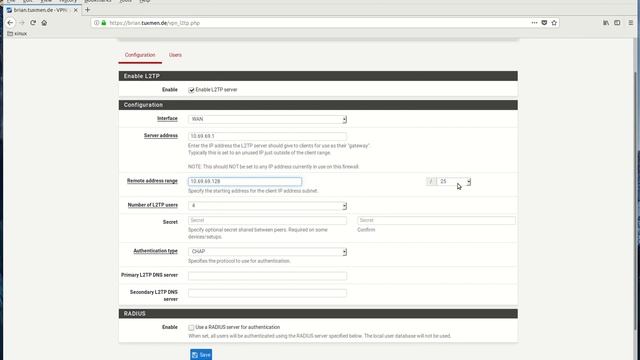640x360 pixels.
Task: Go back with the browser back arrow
Action: (10, 23)
